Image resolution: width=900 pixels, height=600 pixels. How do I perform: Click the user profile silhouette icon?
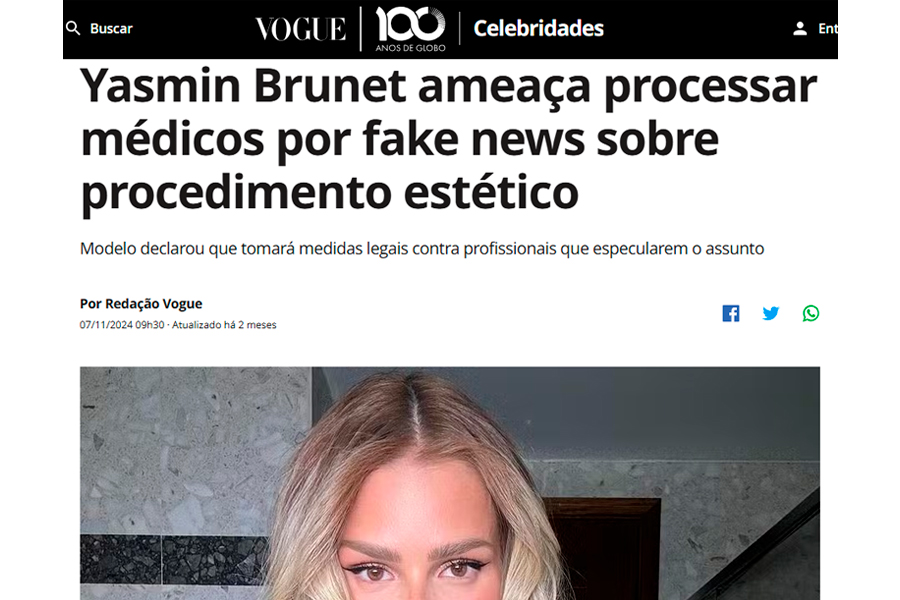[x=800, y=28]
